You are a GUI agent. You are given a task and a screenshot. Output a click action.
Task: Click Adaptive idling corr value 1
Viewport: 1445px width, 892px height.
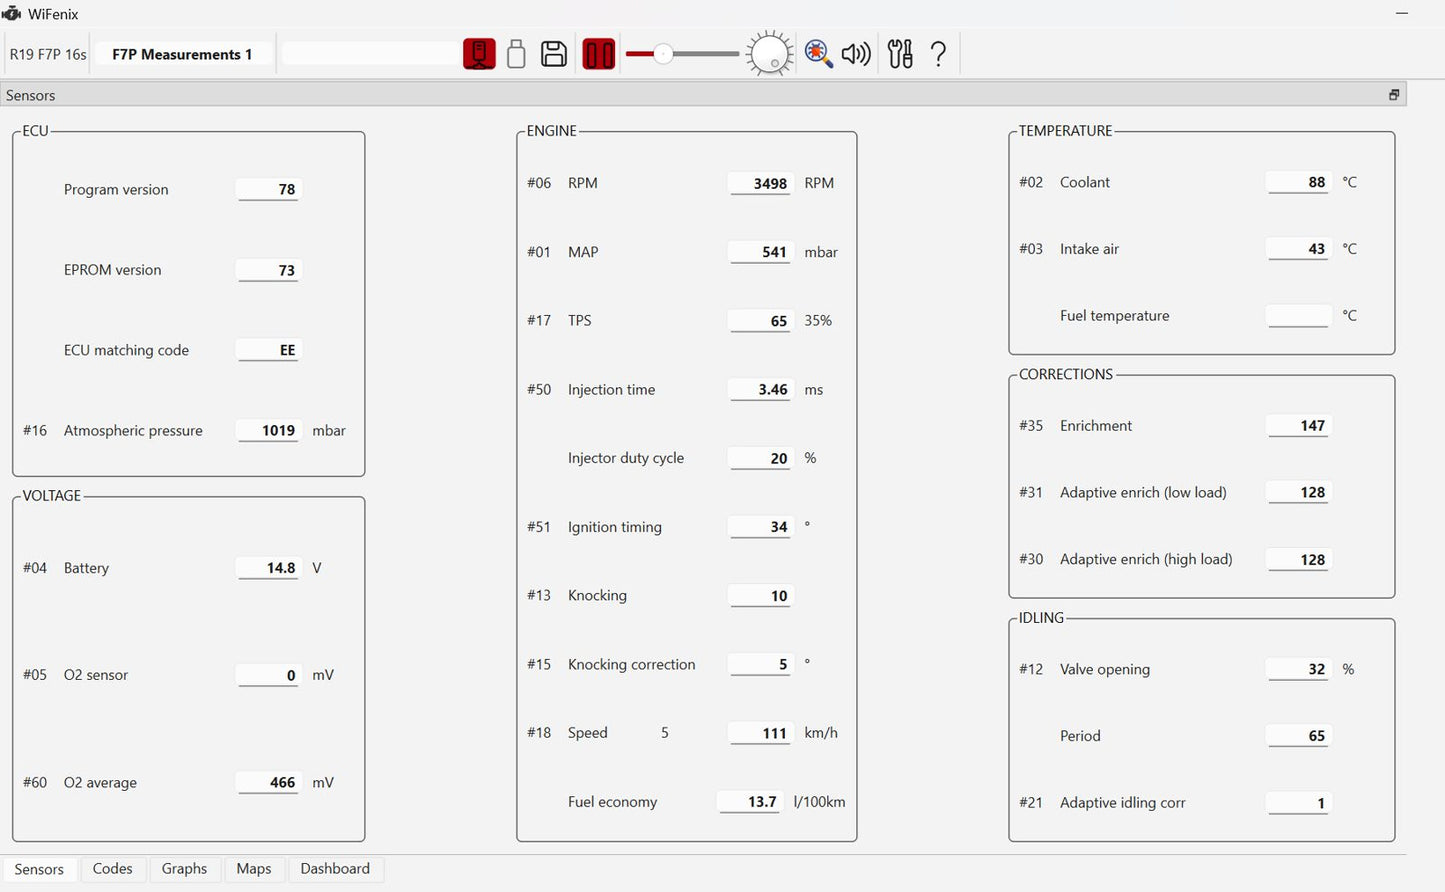(x=1298, y=803)
